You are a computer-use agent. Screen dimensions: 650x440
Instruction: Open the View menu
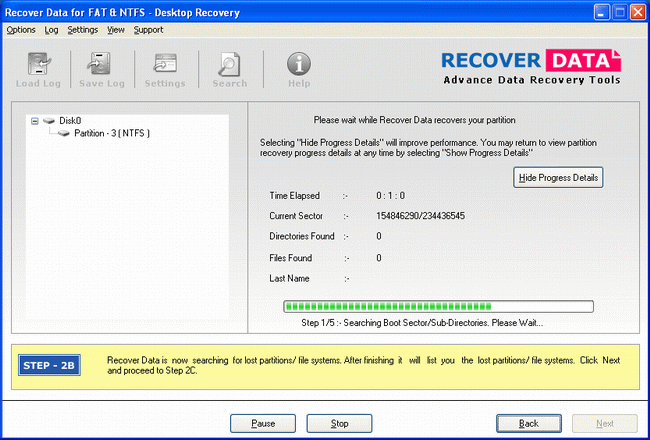click(x=116, y=30)
